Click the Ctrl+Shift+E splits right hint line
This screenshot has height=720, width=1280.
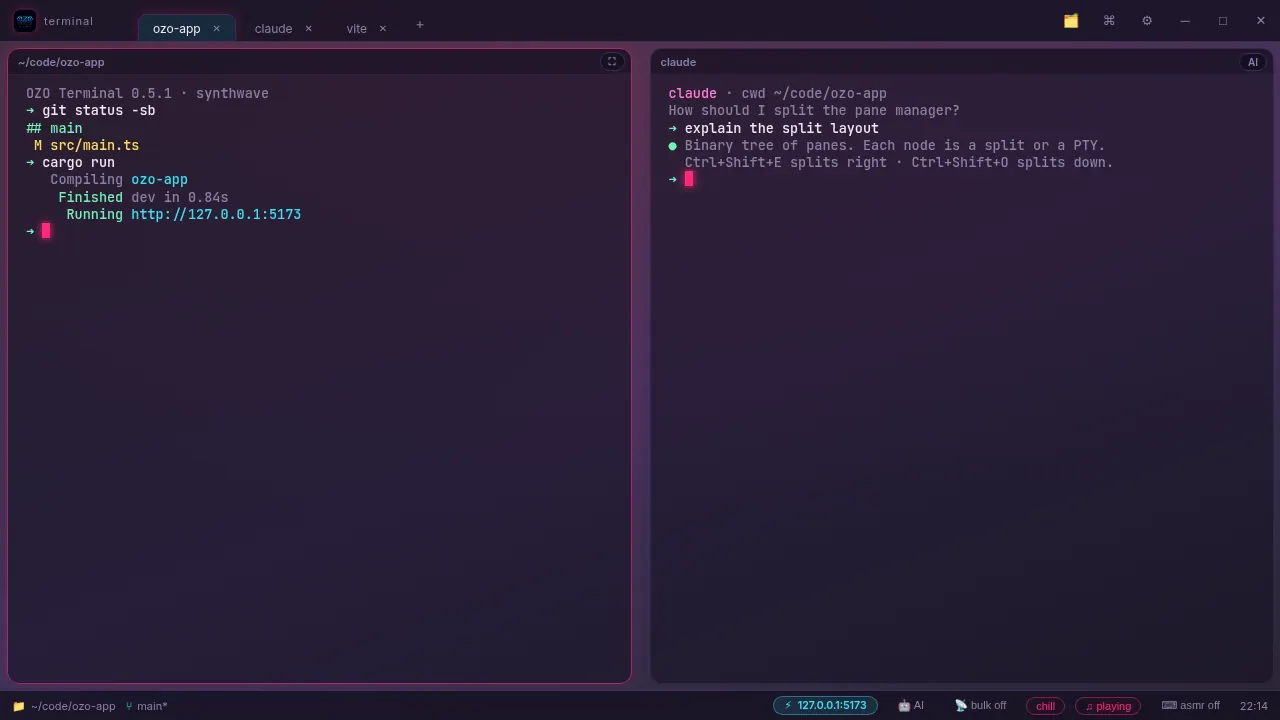click(899, 162)
